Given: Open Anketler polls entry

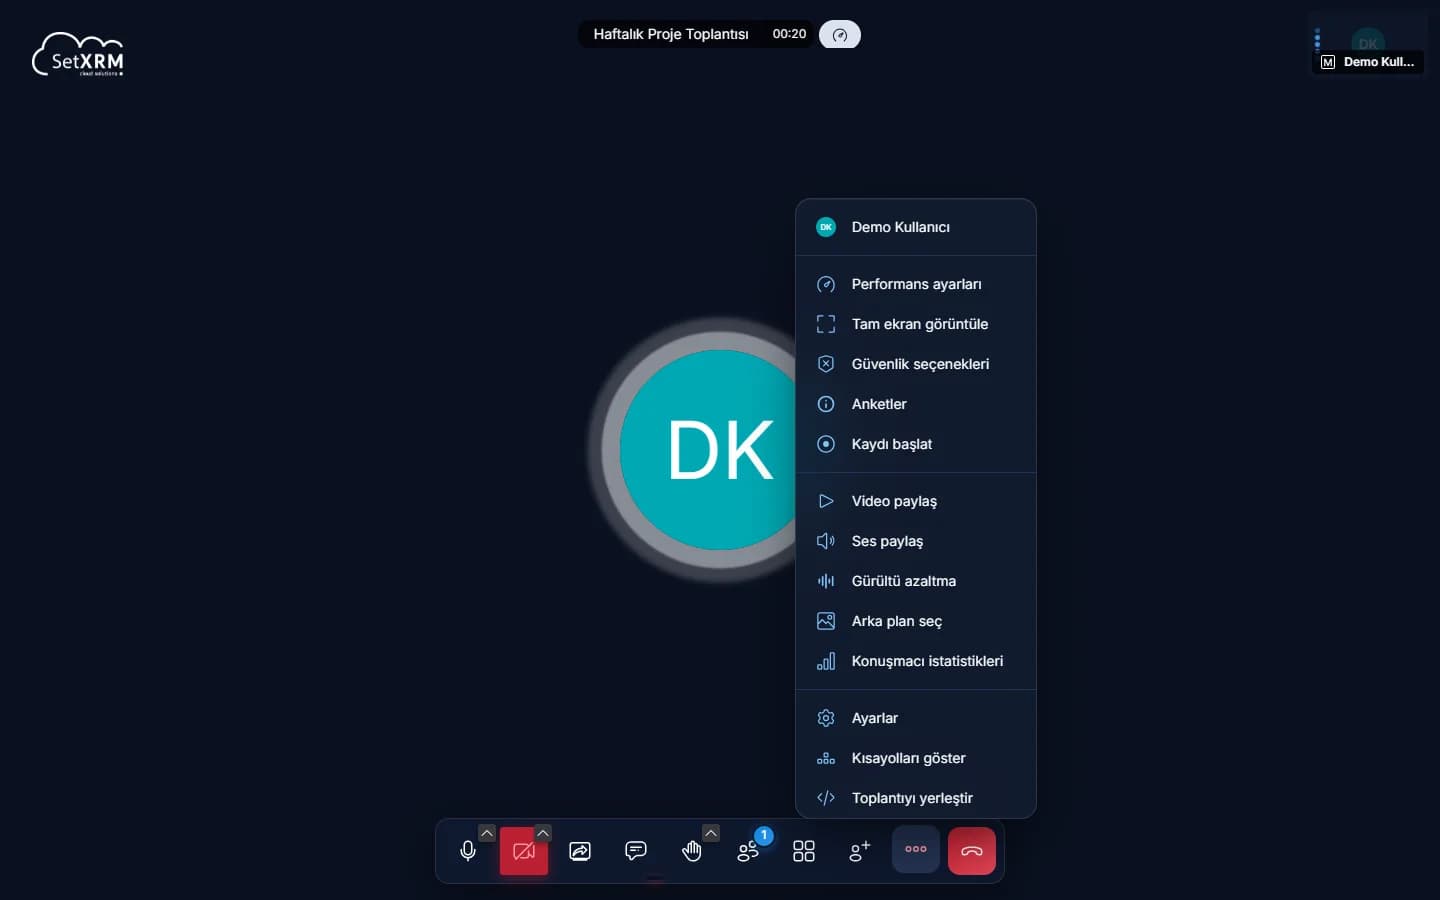Looking at the screenshot, I should click(916, 404).
